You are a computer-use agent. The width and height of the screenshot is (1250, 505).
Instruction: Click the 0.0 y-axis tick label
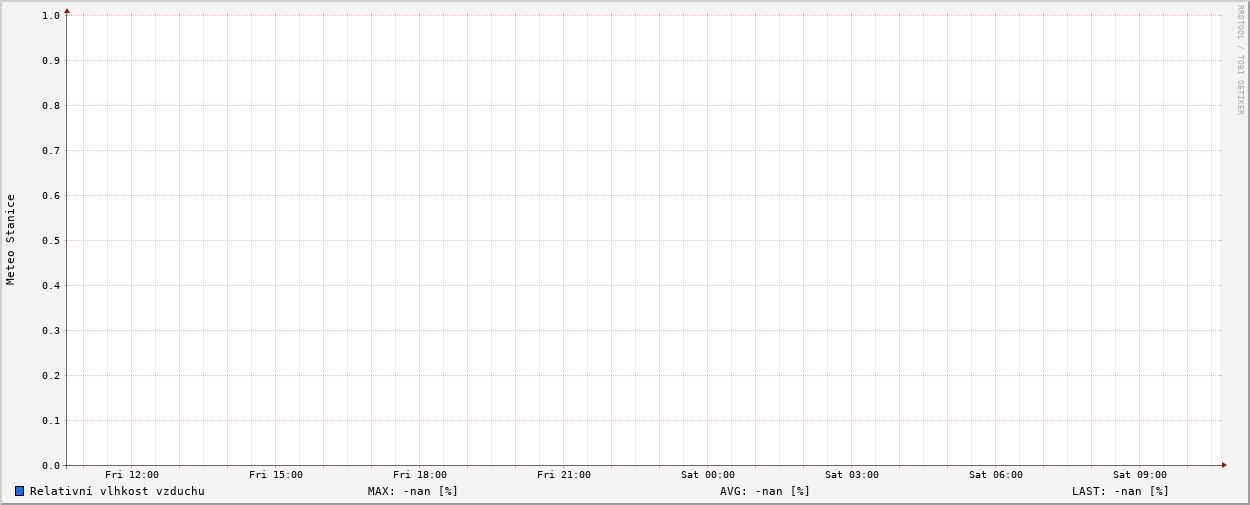tap(51, 466)
